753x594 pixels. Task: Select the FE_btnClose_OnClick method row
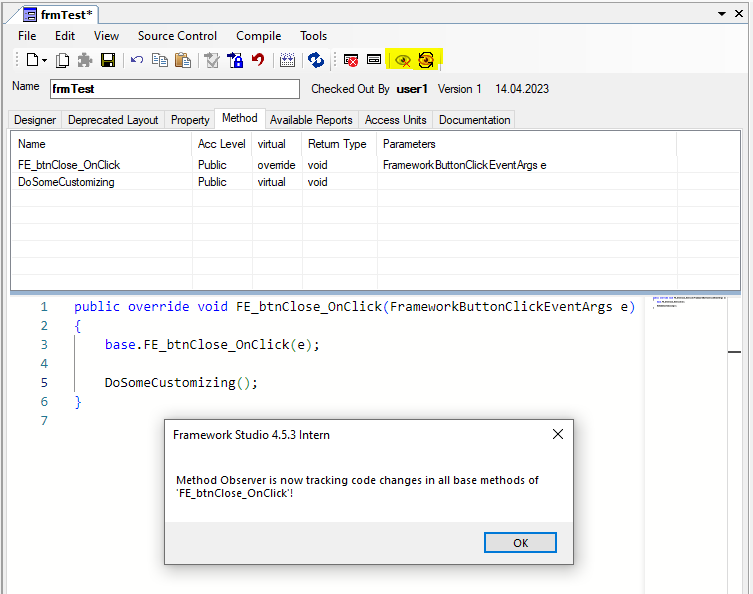tap(376, 165)
